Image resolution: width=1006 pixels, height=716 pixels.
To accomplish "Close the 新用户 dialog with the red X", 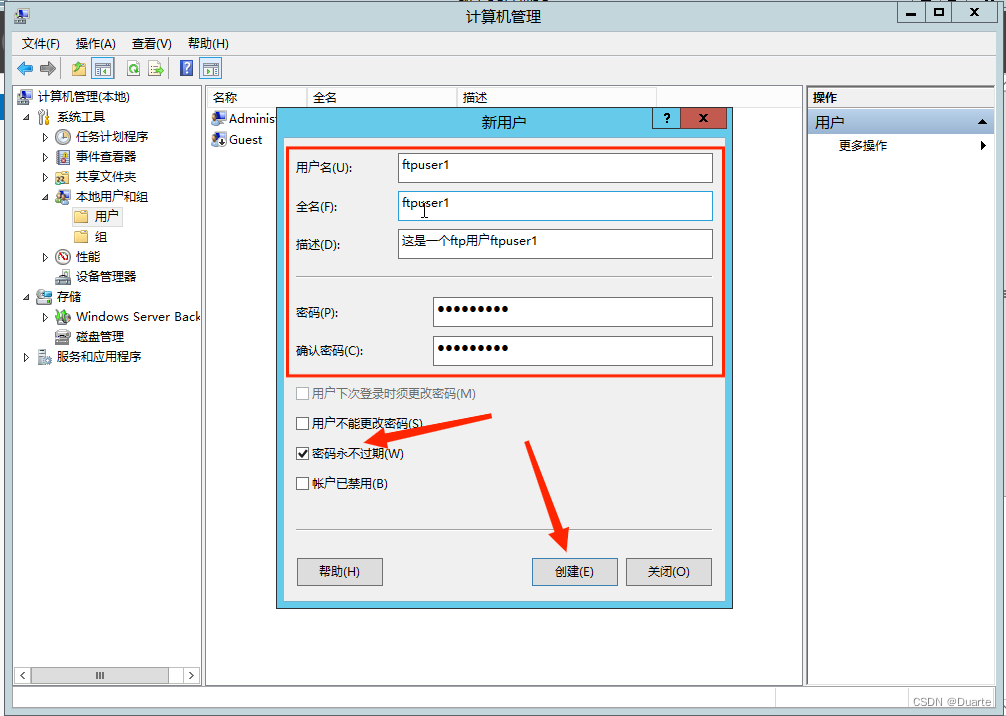I will tap(703, 118).
